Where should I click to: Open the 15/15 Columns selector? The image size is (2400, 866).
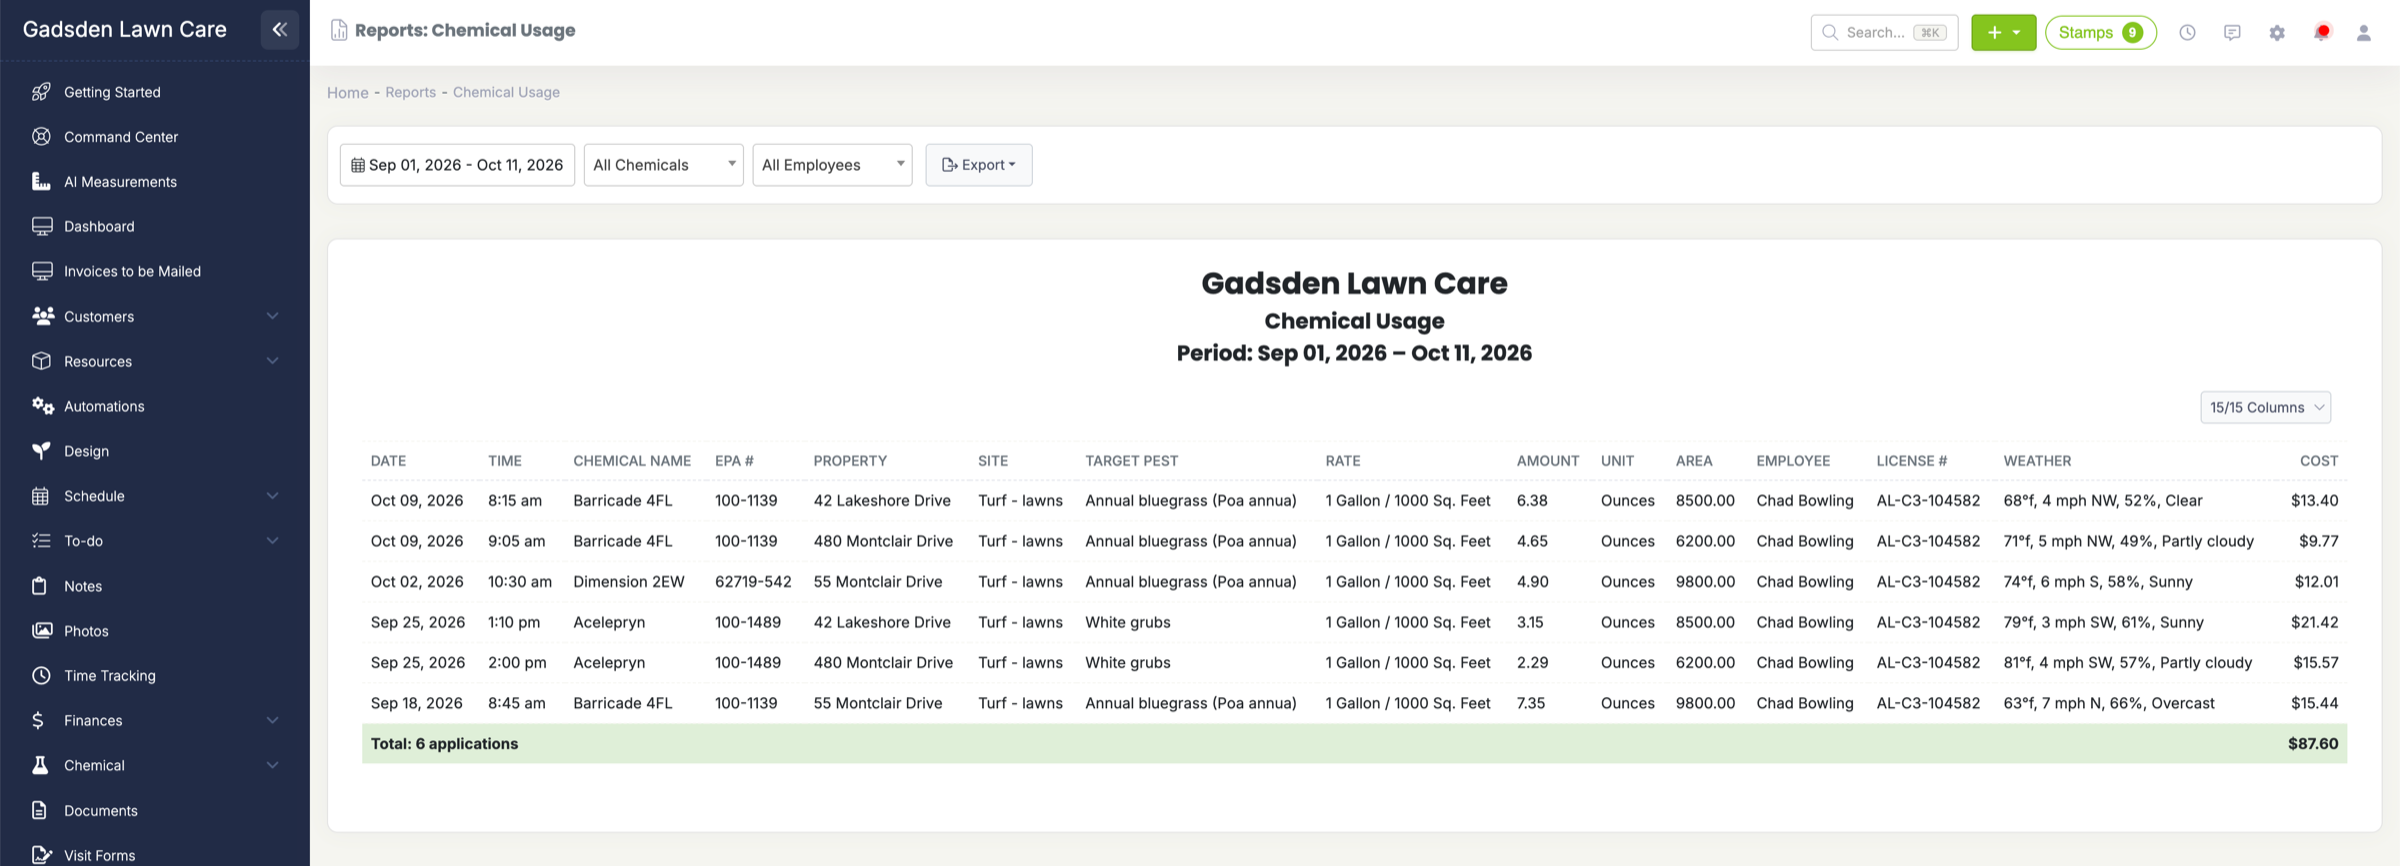point(2265,407)
